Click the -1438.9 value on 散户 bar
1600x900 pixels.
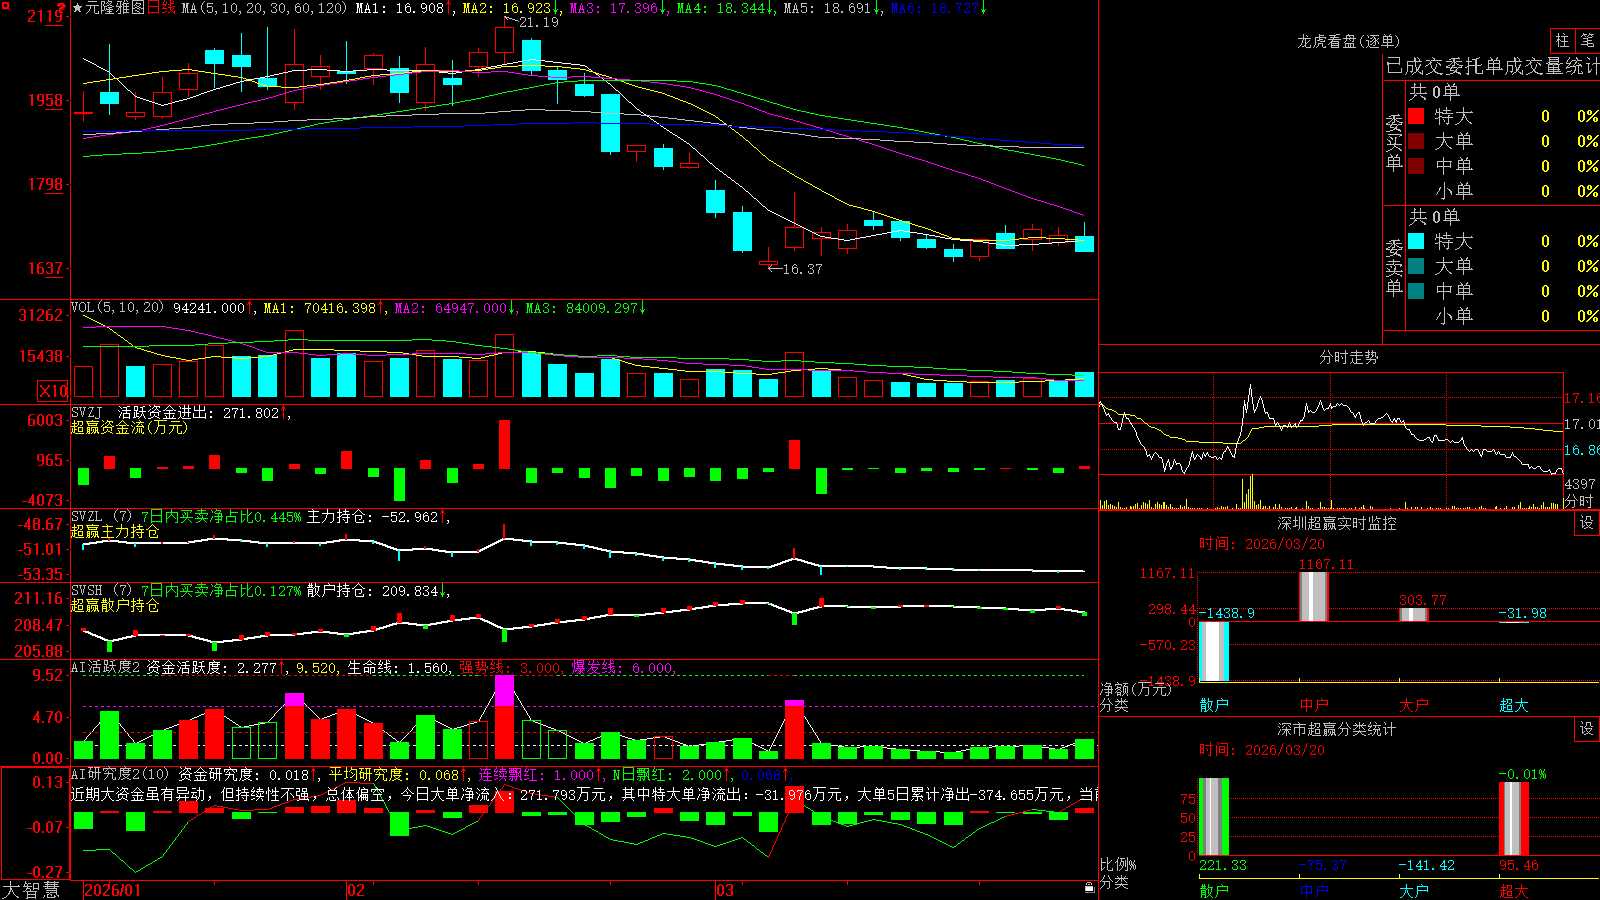coord(1229,613)
